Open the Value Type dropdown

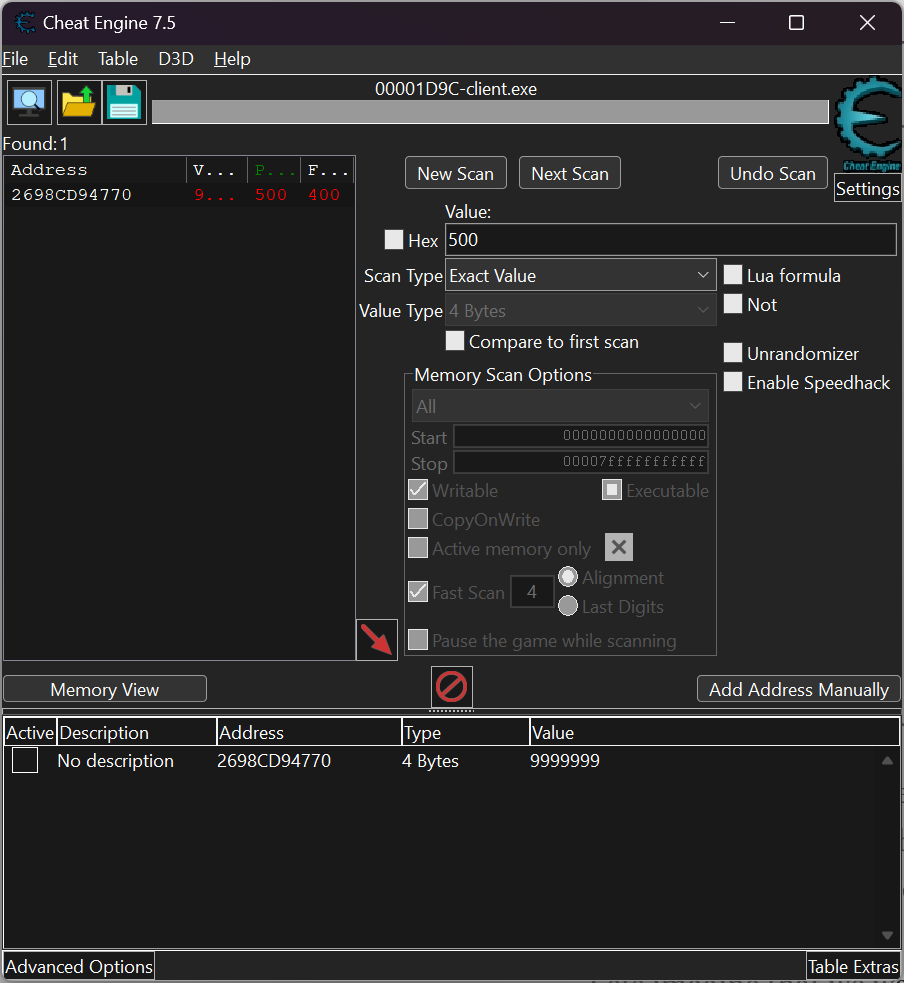(581, 310)
